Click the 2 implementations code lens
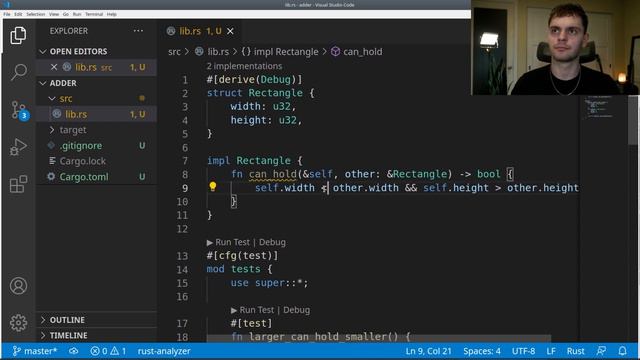The height and width of the screenshot is (360, 640). [244, 66]
